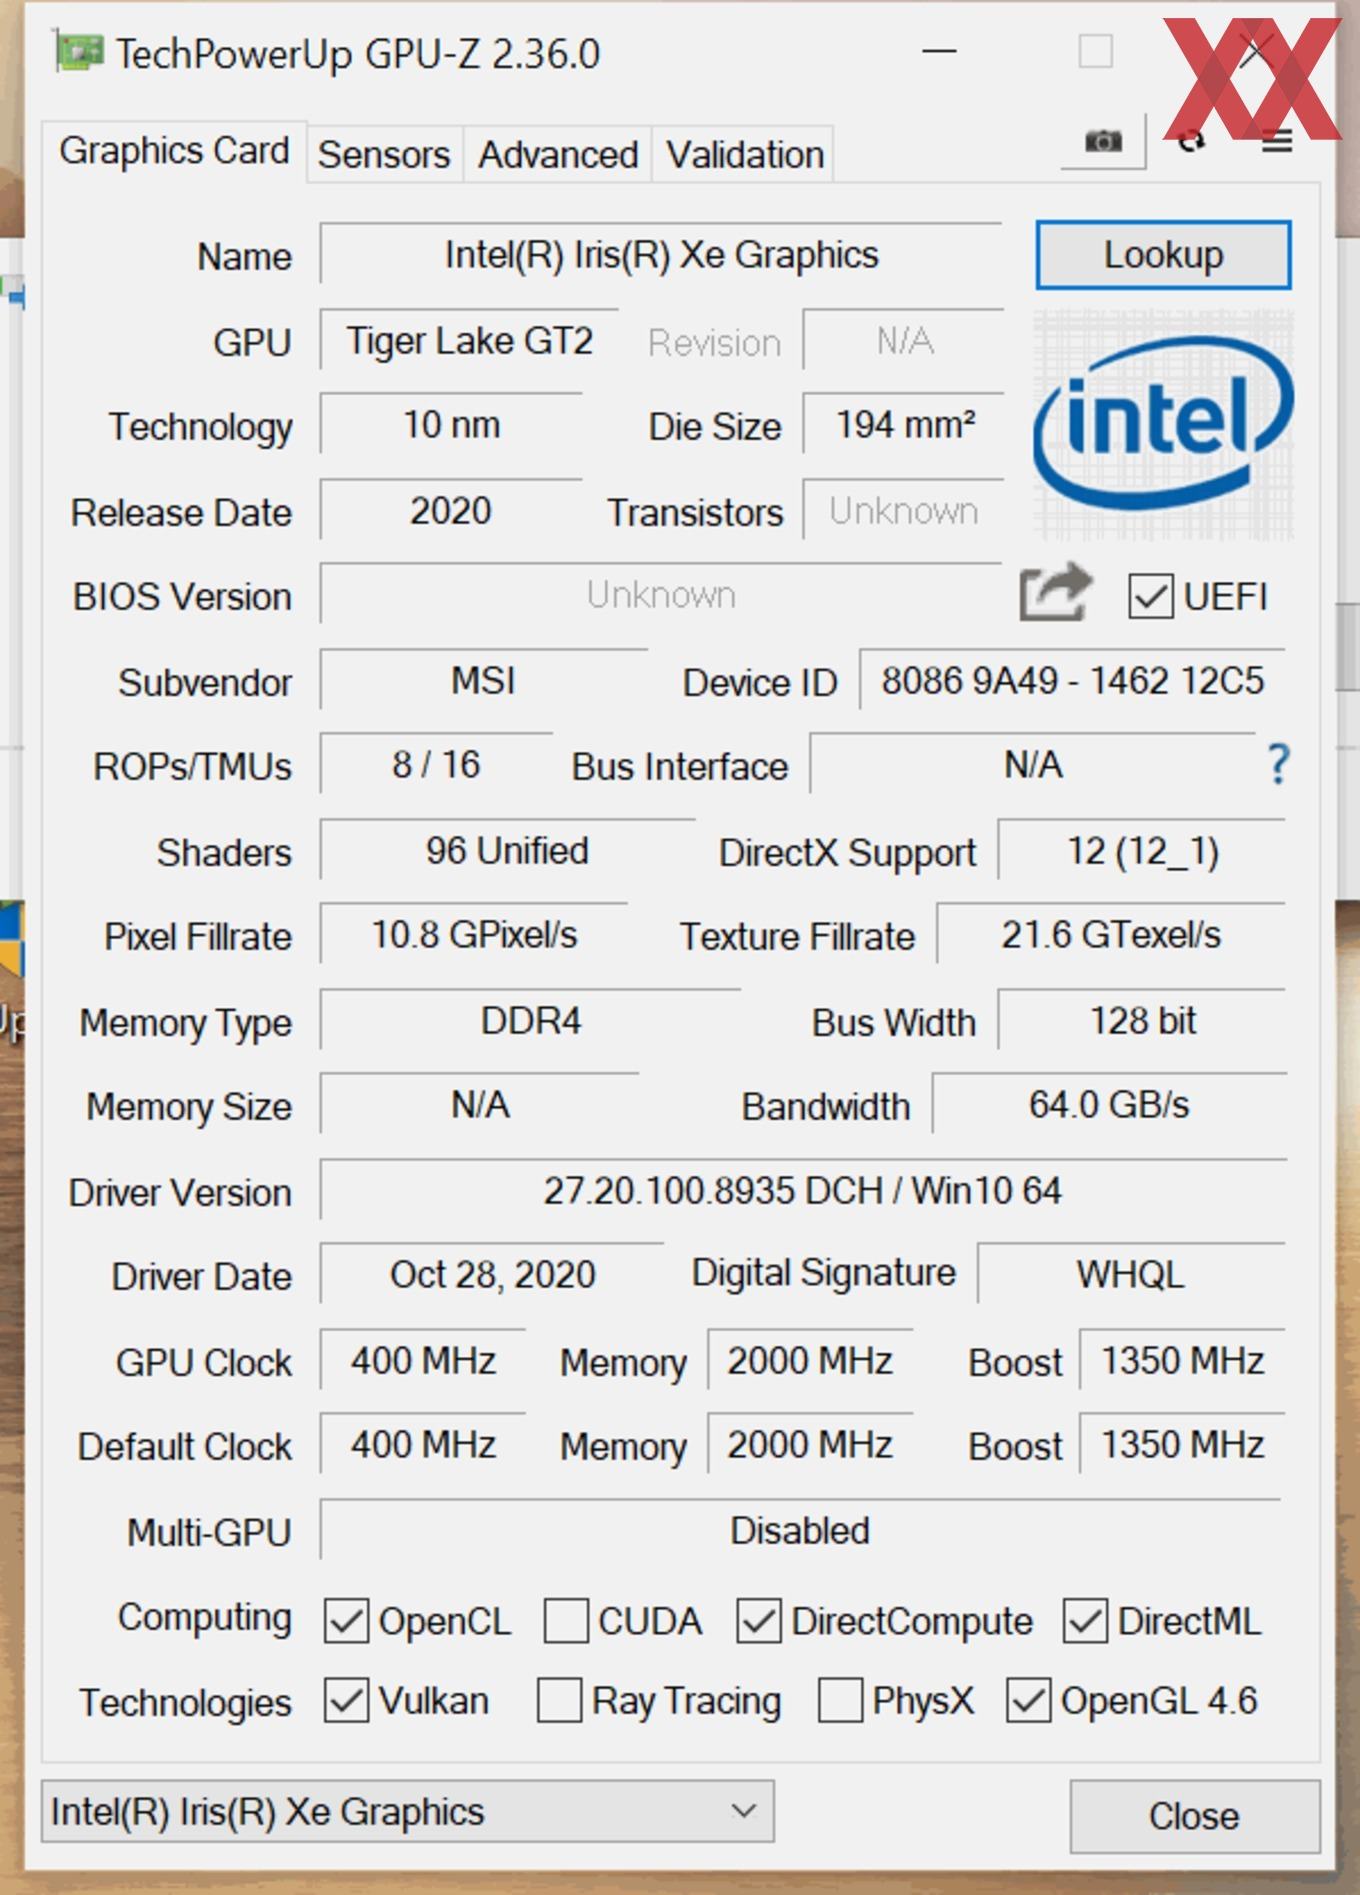Click the Bandwidth value 64.0 GB/s
This screenshot has width=1360, height=1895.
tap(1109, 1104)
